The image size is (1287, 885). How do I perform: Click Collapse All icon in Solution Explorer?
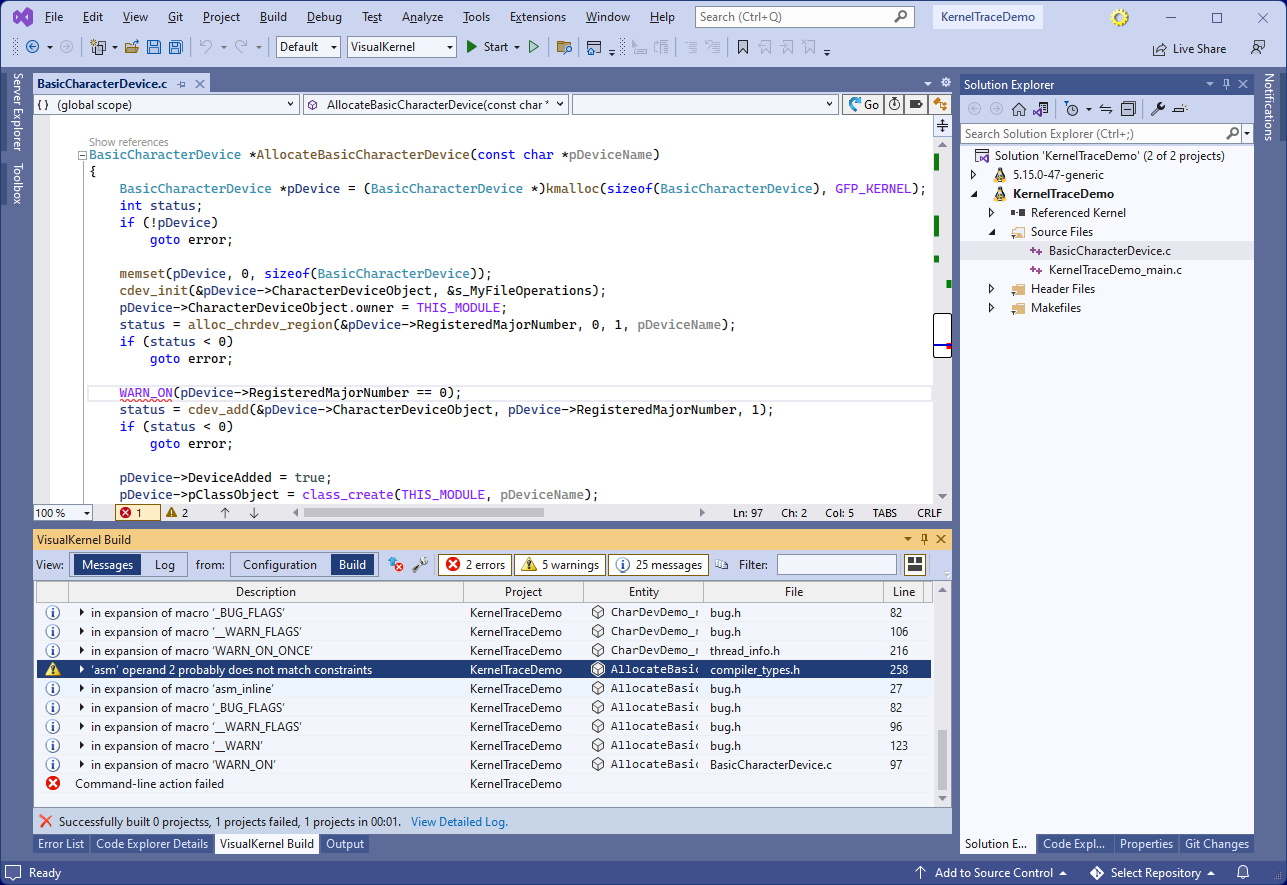coord(1128,109)
